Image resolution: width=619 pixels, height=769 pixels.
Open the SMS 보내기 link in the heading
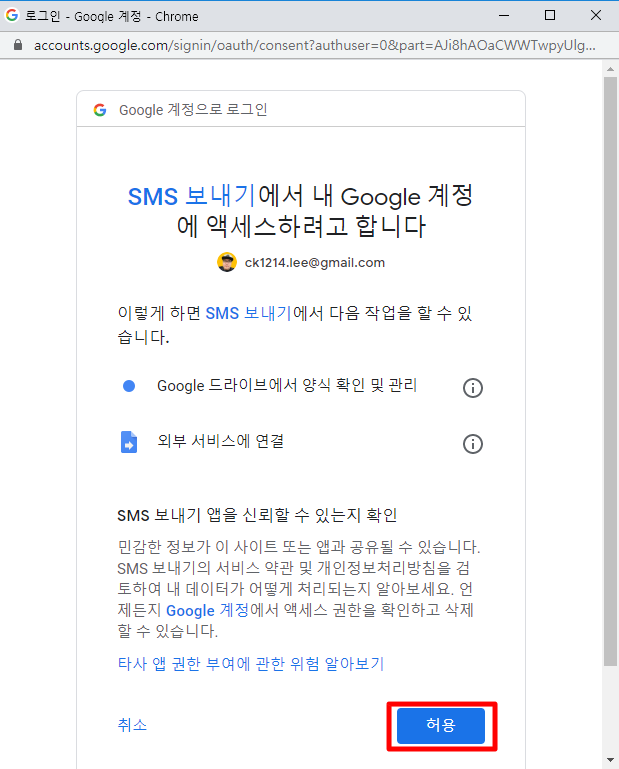192,195
